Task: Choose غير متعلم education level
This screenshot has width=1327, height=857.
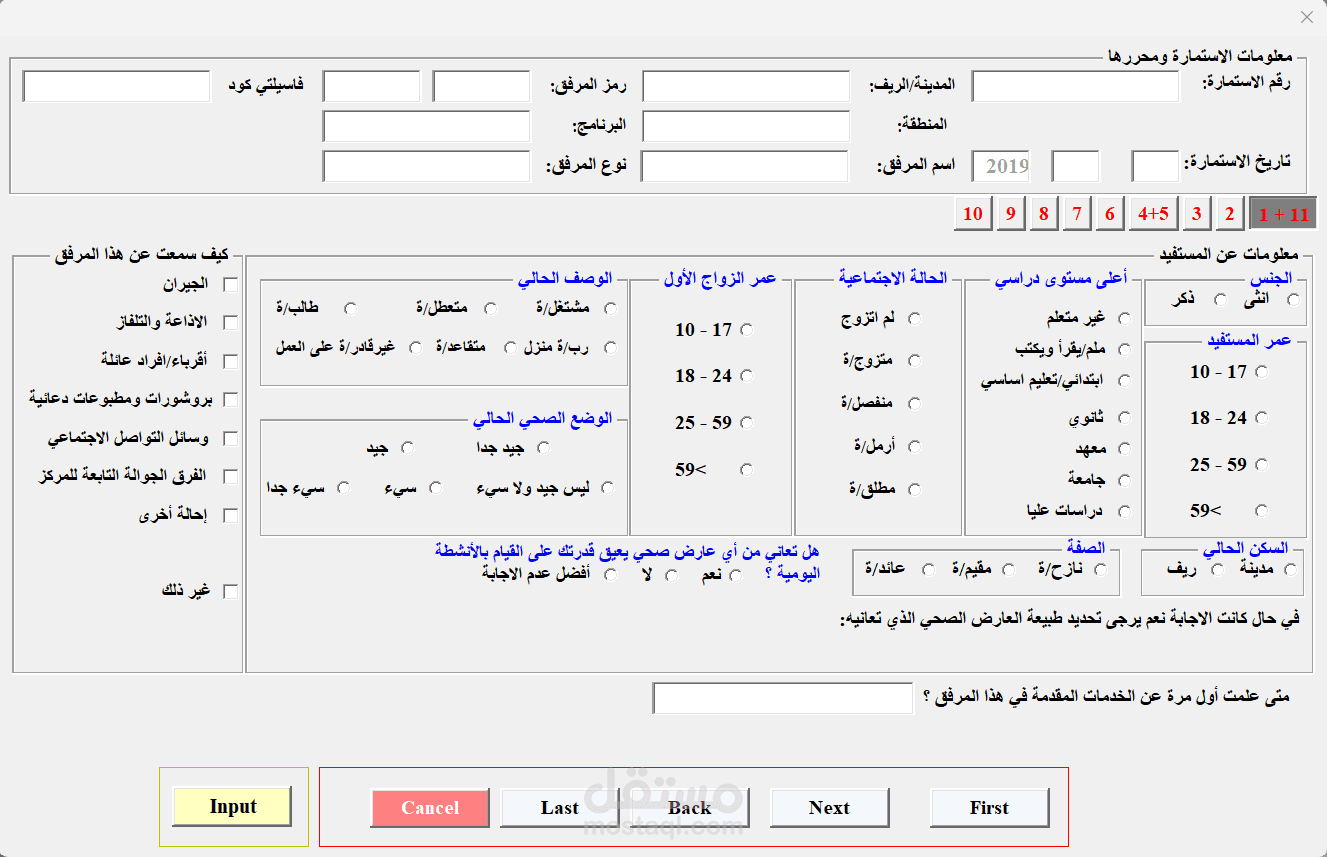Action: point(1124,318)
